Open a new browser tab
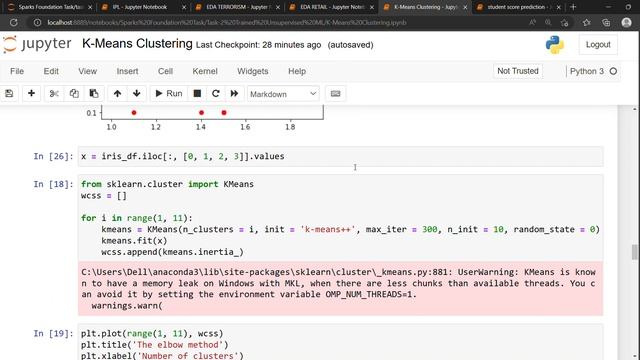 pos(573,7)
